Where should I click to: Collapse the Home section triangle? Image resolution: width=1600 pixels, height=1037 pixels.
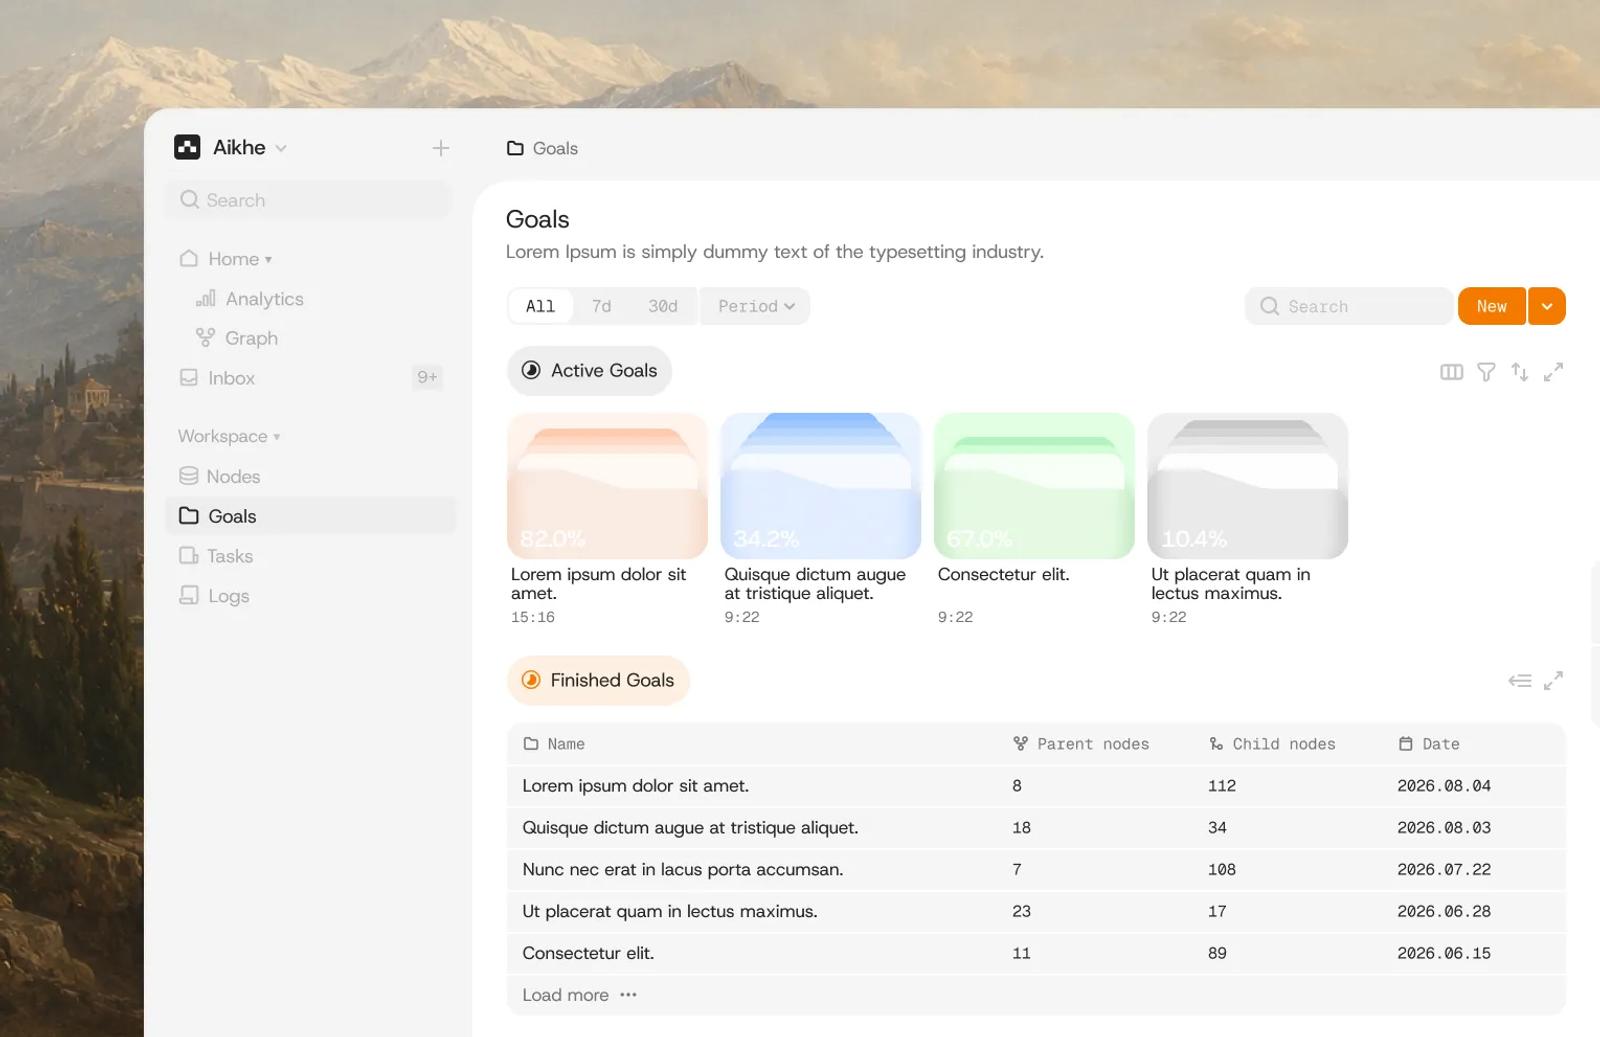(268, 260)
